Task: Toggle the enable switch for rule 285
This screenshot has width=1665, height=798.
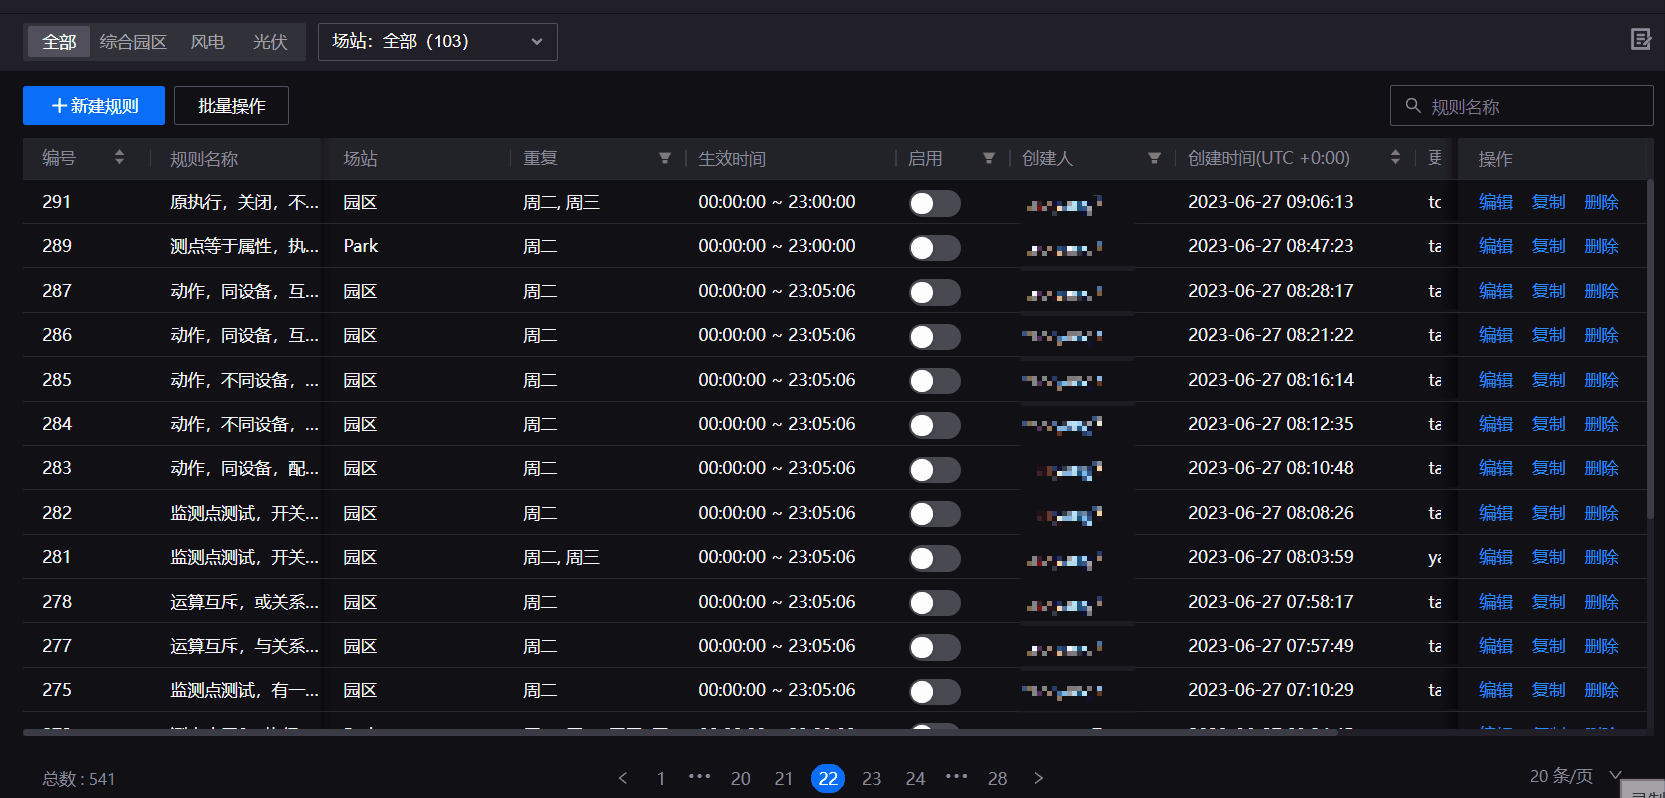Action: coord(934,381)
